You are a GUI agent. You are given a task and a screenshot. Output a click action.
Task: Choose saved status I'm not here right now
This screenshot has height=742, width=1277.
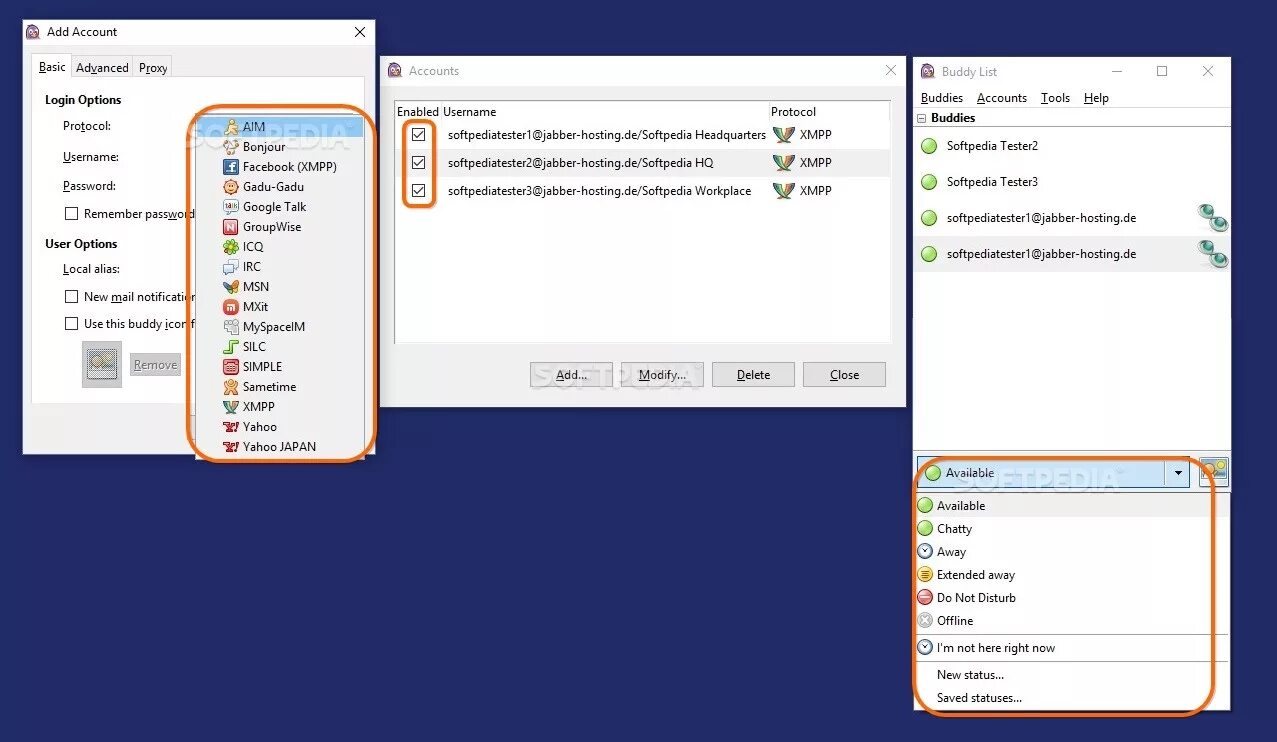[x=1071, y=648]
